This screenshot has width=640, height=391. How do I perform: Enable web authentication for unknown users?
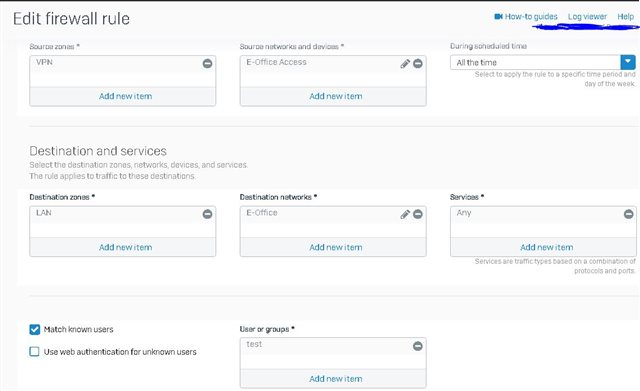click(35, 351)
